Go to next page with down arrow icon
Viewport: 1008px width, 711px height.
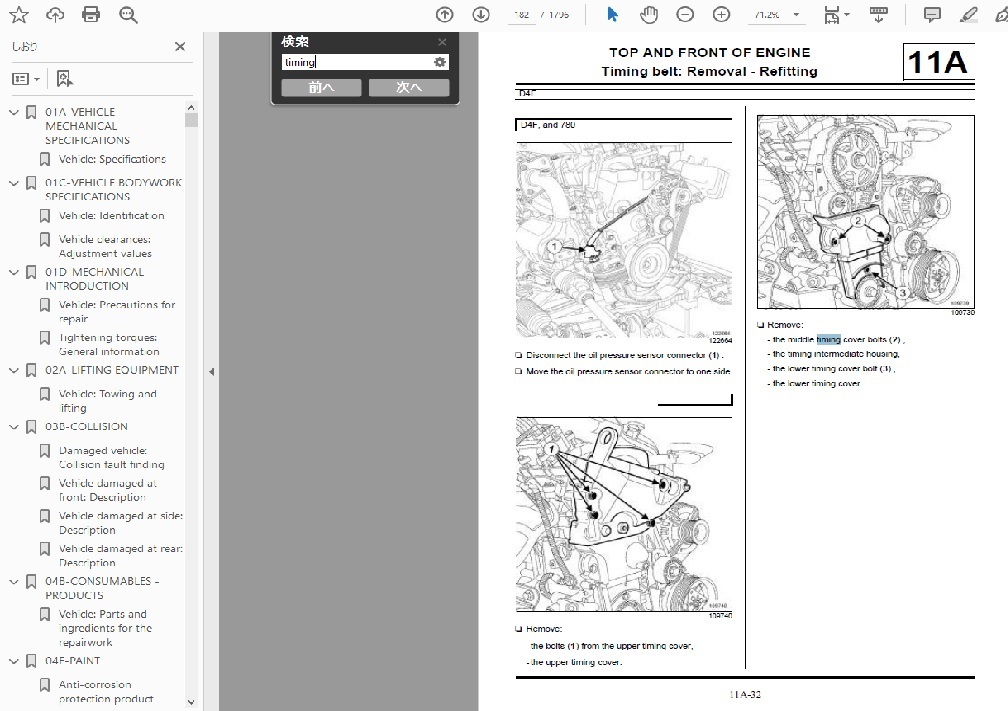[481, 14]
